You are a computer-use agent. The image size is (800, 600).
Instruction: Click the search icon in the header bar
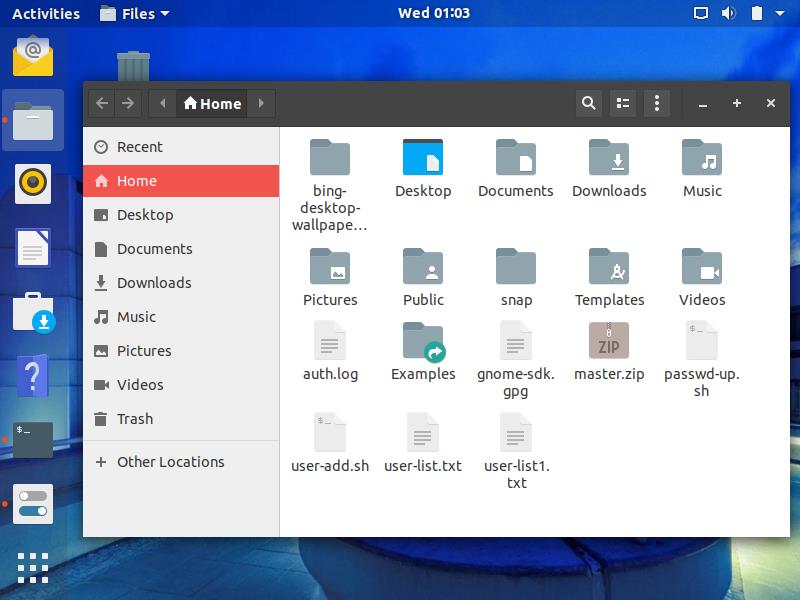point(589,104)
